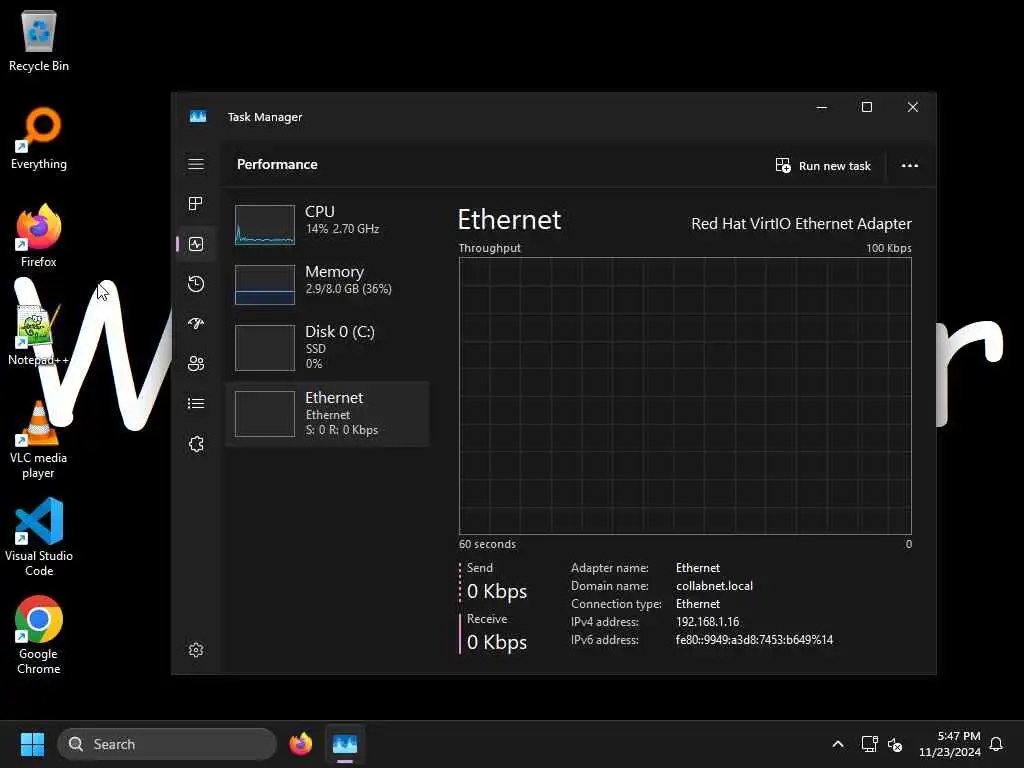Select the Memory performance item
The width and height of the screenshot is (1024, 768).
coord(327,283)
